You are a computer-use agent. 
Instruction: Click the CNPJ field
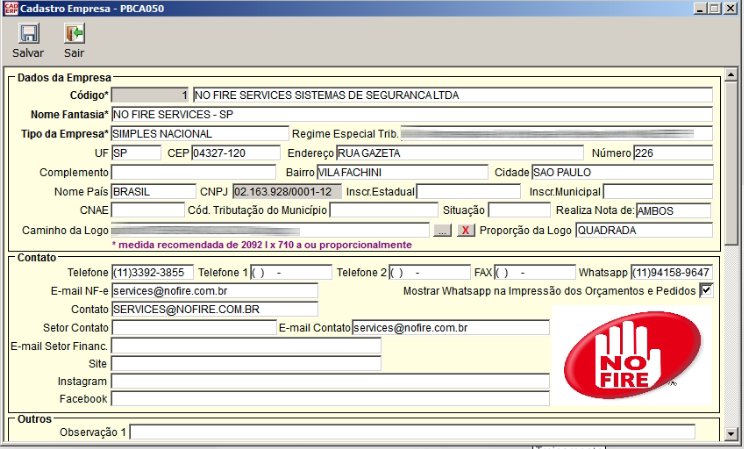click(x=287, y=192)
